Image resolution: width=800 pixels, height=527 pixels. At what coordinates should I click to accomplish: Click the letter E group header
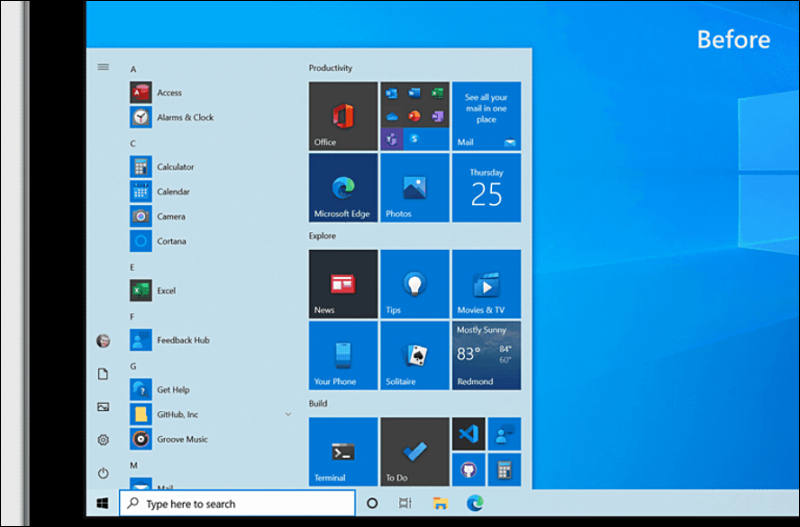point(132,267)
